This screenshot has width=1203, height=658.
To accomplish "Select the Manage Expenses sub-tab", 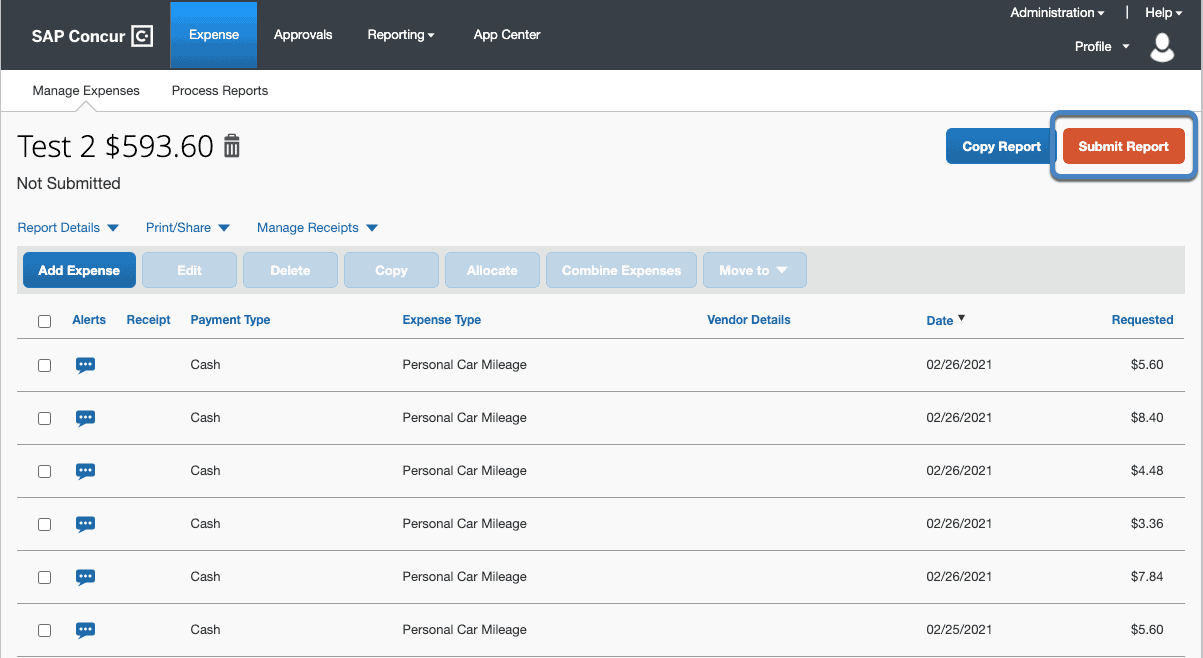I will tap(86, 91).
